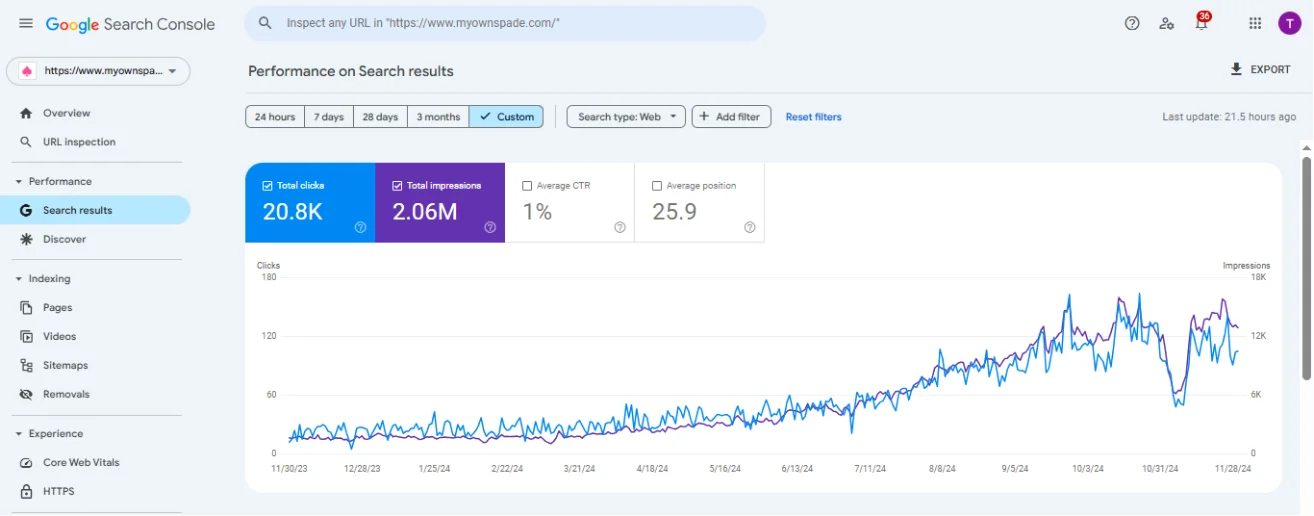
Task: Click help icon on Total impressions card
Action: pos(490,227)
